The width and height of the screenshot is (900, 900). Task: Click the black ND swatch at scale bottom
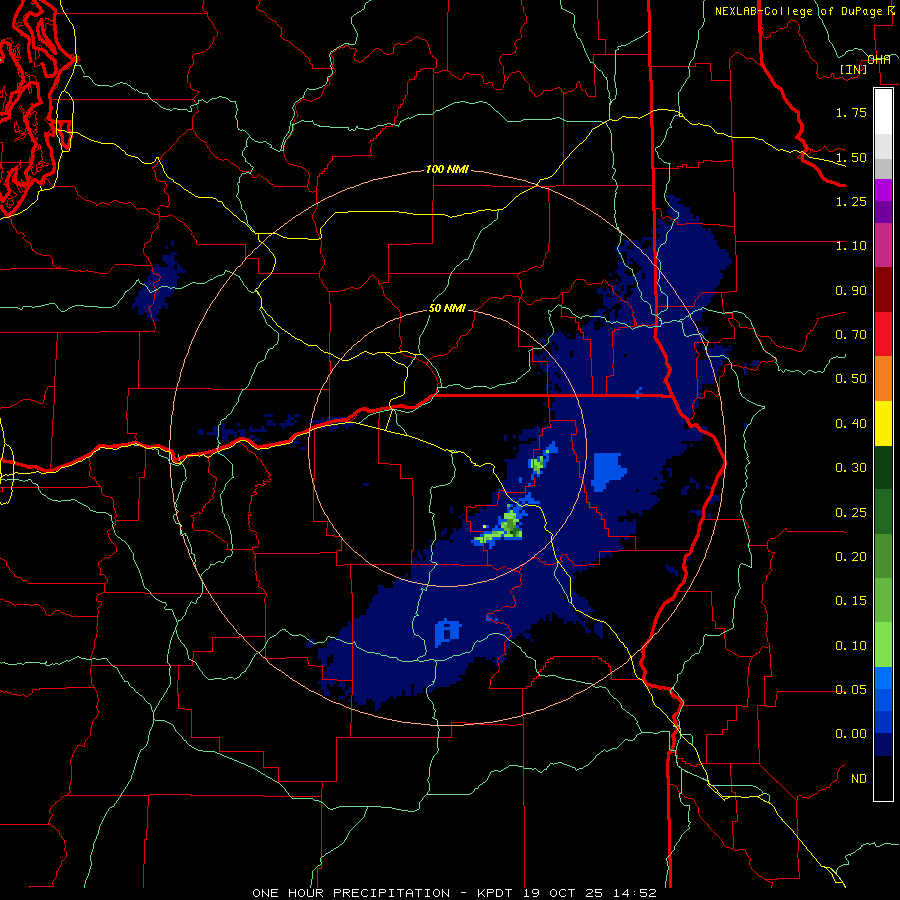[883, 778]
